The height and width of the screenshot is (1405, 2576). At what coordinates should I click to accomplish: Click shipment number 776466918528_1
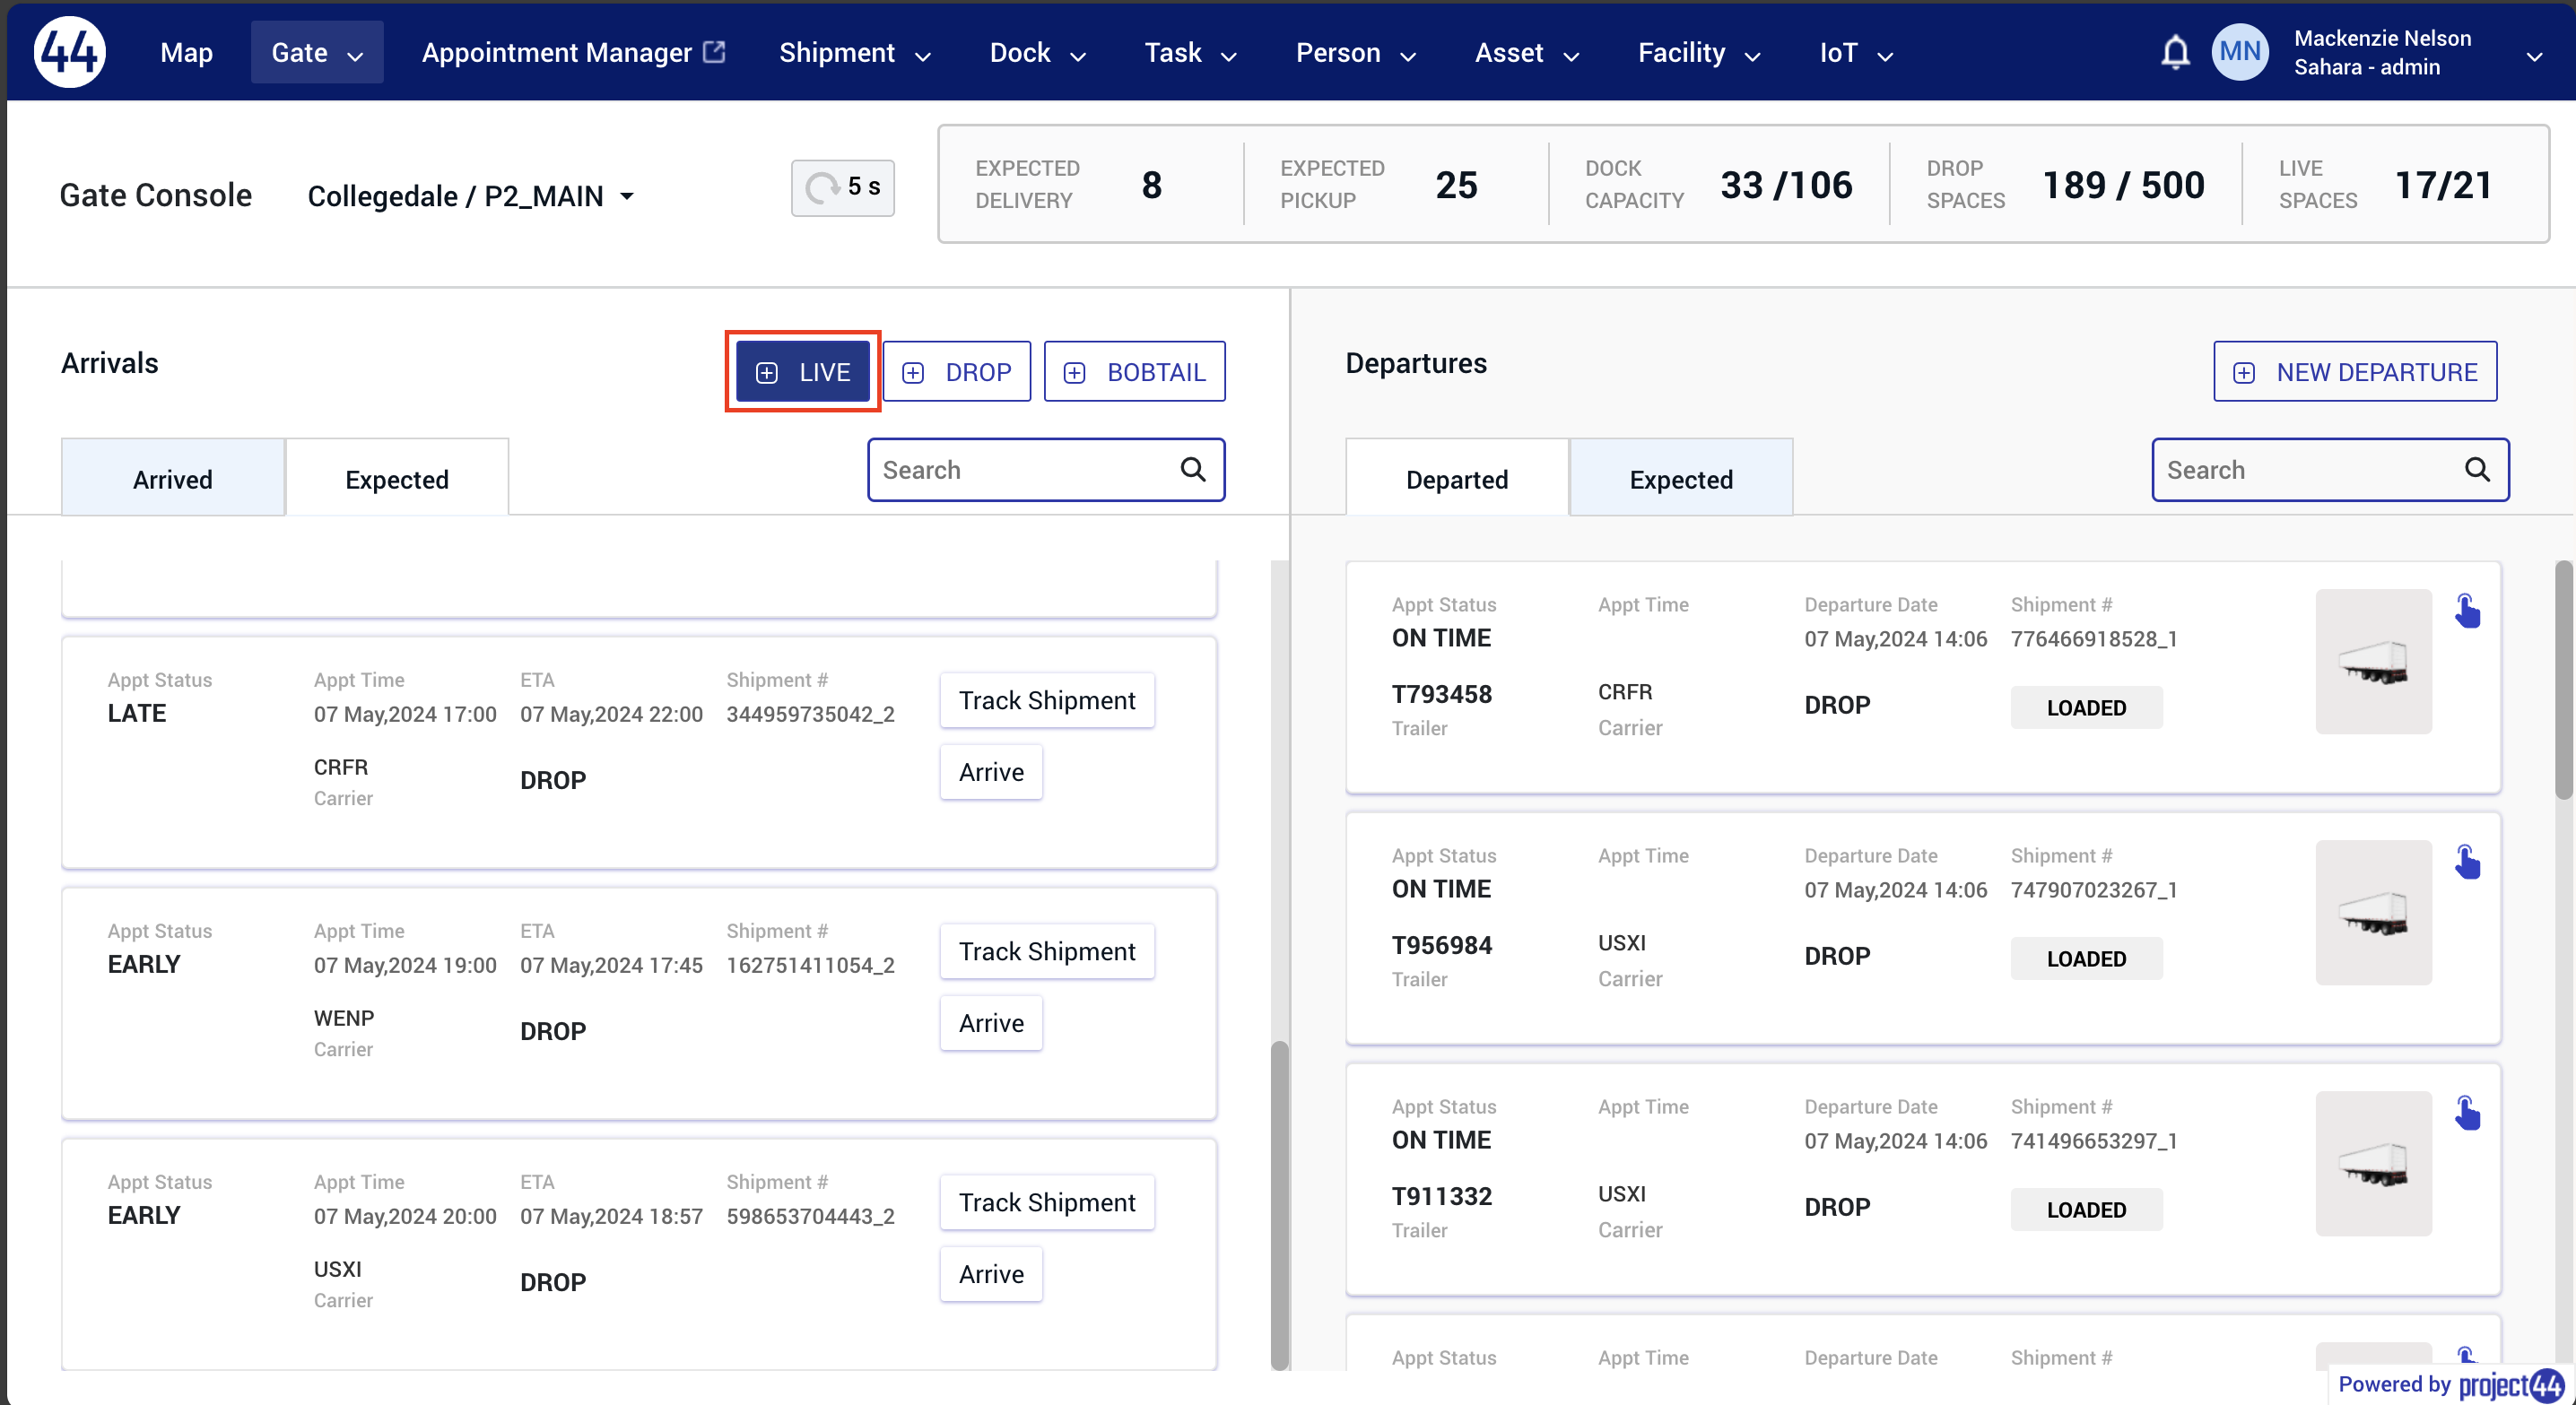pos(2094,638)
